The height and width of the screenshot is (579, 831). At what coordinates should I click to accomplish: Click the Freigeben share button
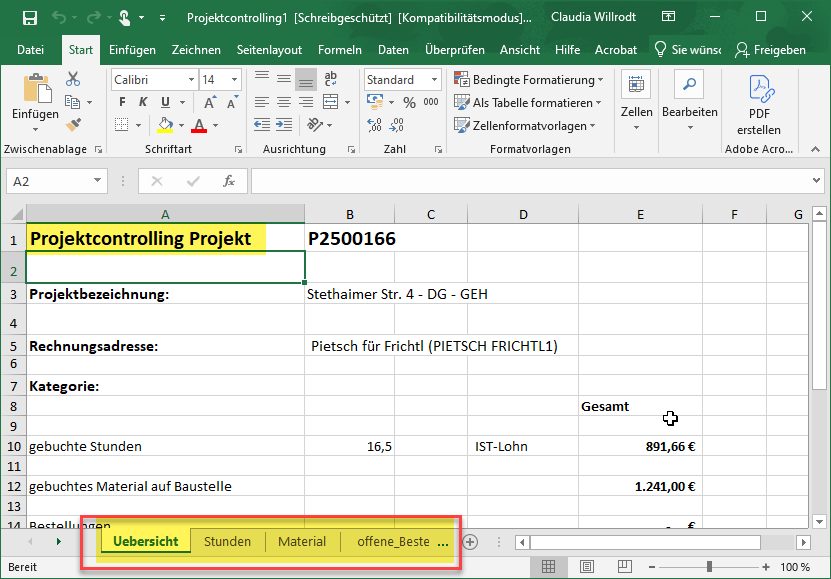tap(771, 50)
